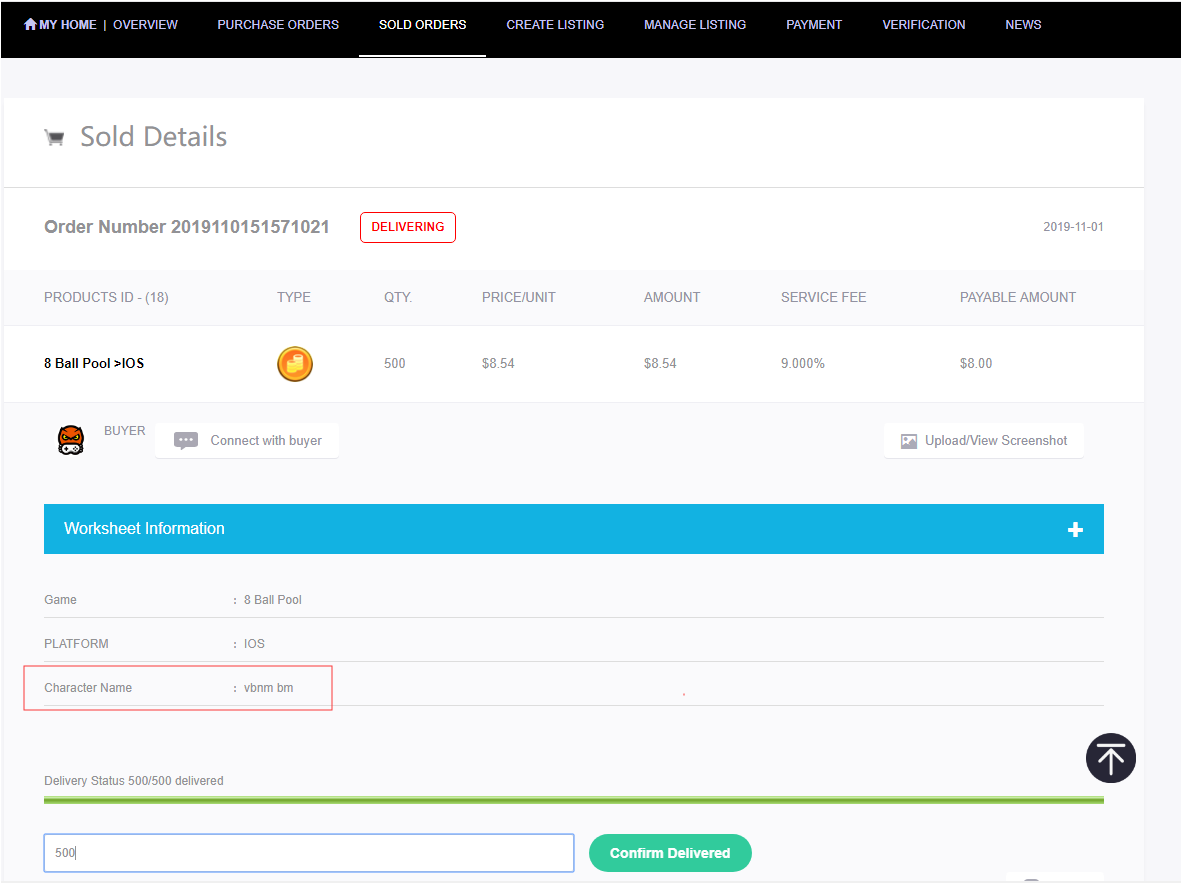1181x883 pixels.
Task: Click the 8 Ball Pool >IOS product name
Action: point(94,363)
